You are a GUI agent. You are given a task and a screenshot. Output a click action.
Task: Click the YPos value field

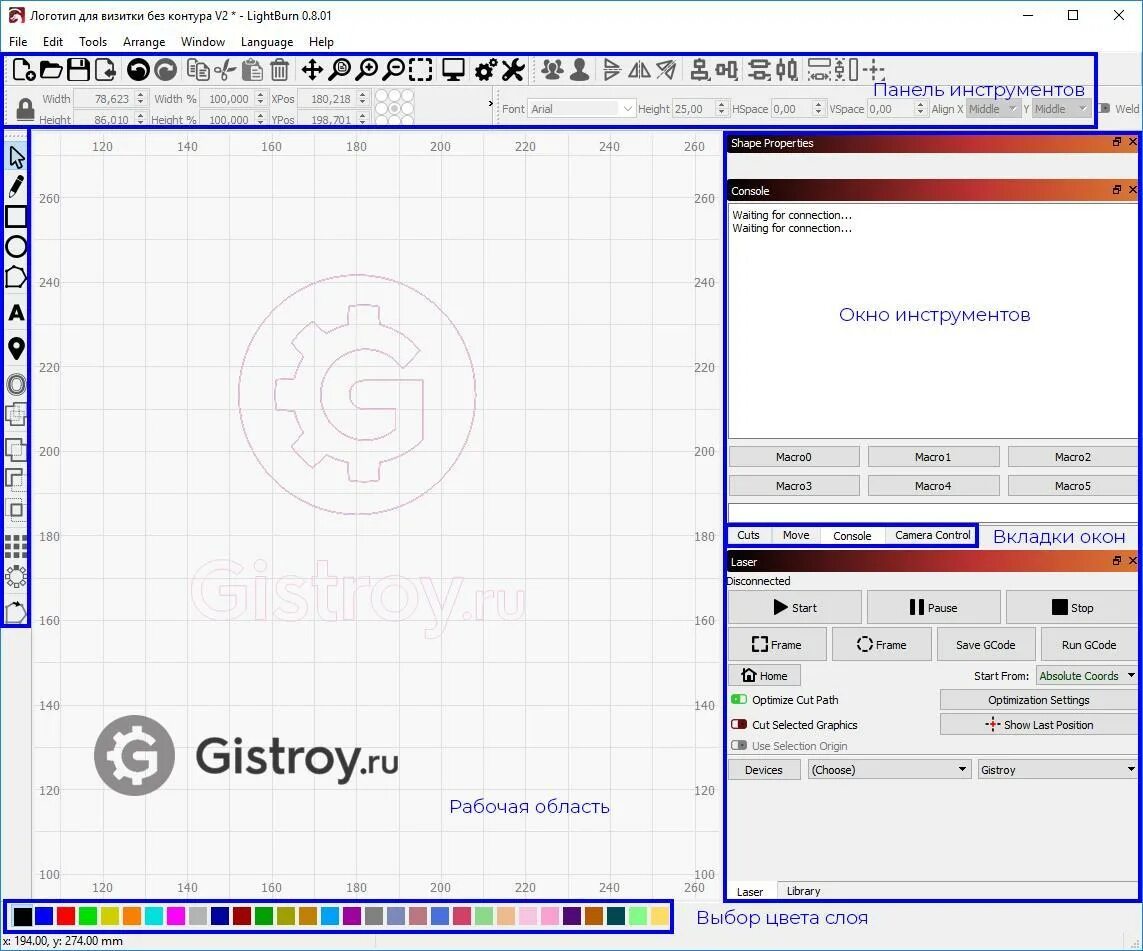point(326,119)
